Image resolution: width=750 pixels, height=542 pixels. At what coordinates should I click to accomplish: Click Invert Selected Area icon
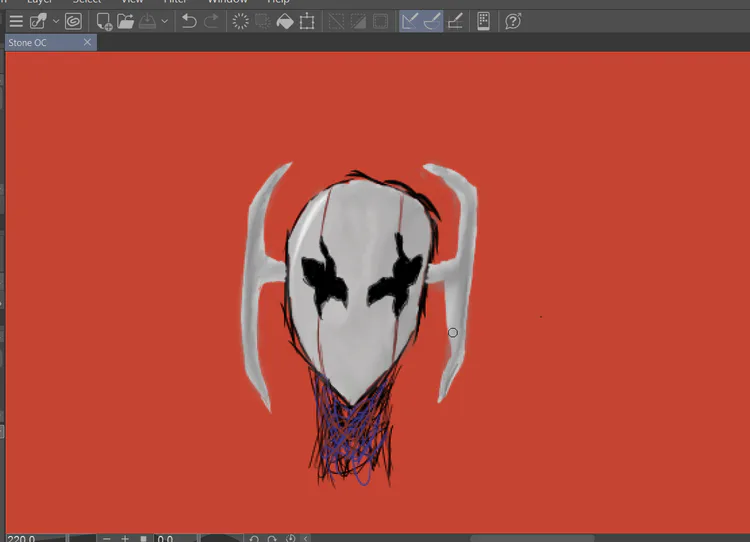coord(358,21)
